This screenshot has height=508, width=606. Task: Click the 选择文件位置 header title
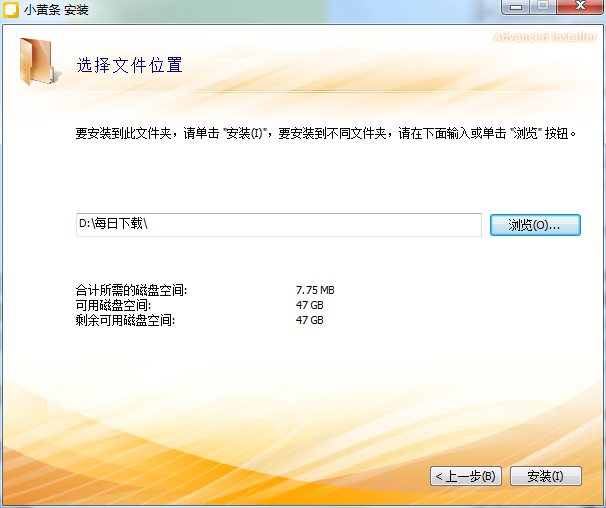pos(130,65)
